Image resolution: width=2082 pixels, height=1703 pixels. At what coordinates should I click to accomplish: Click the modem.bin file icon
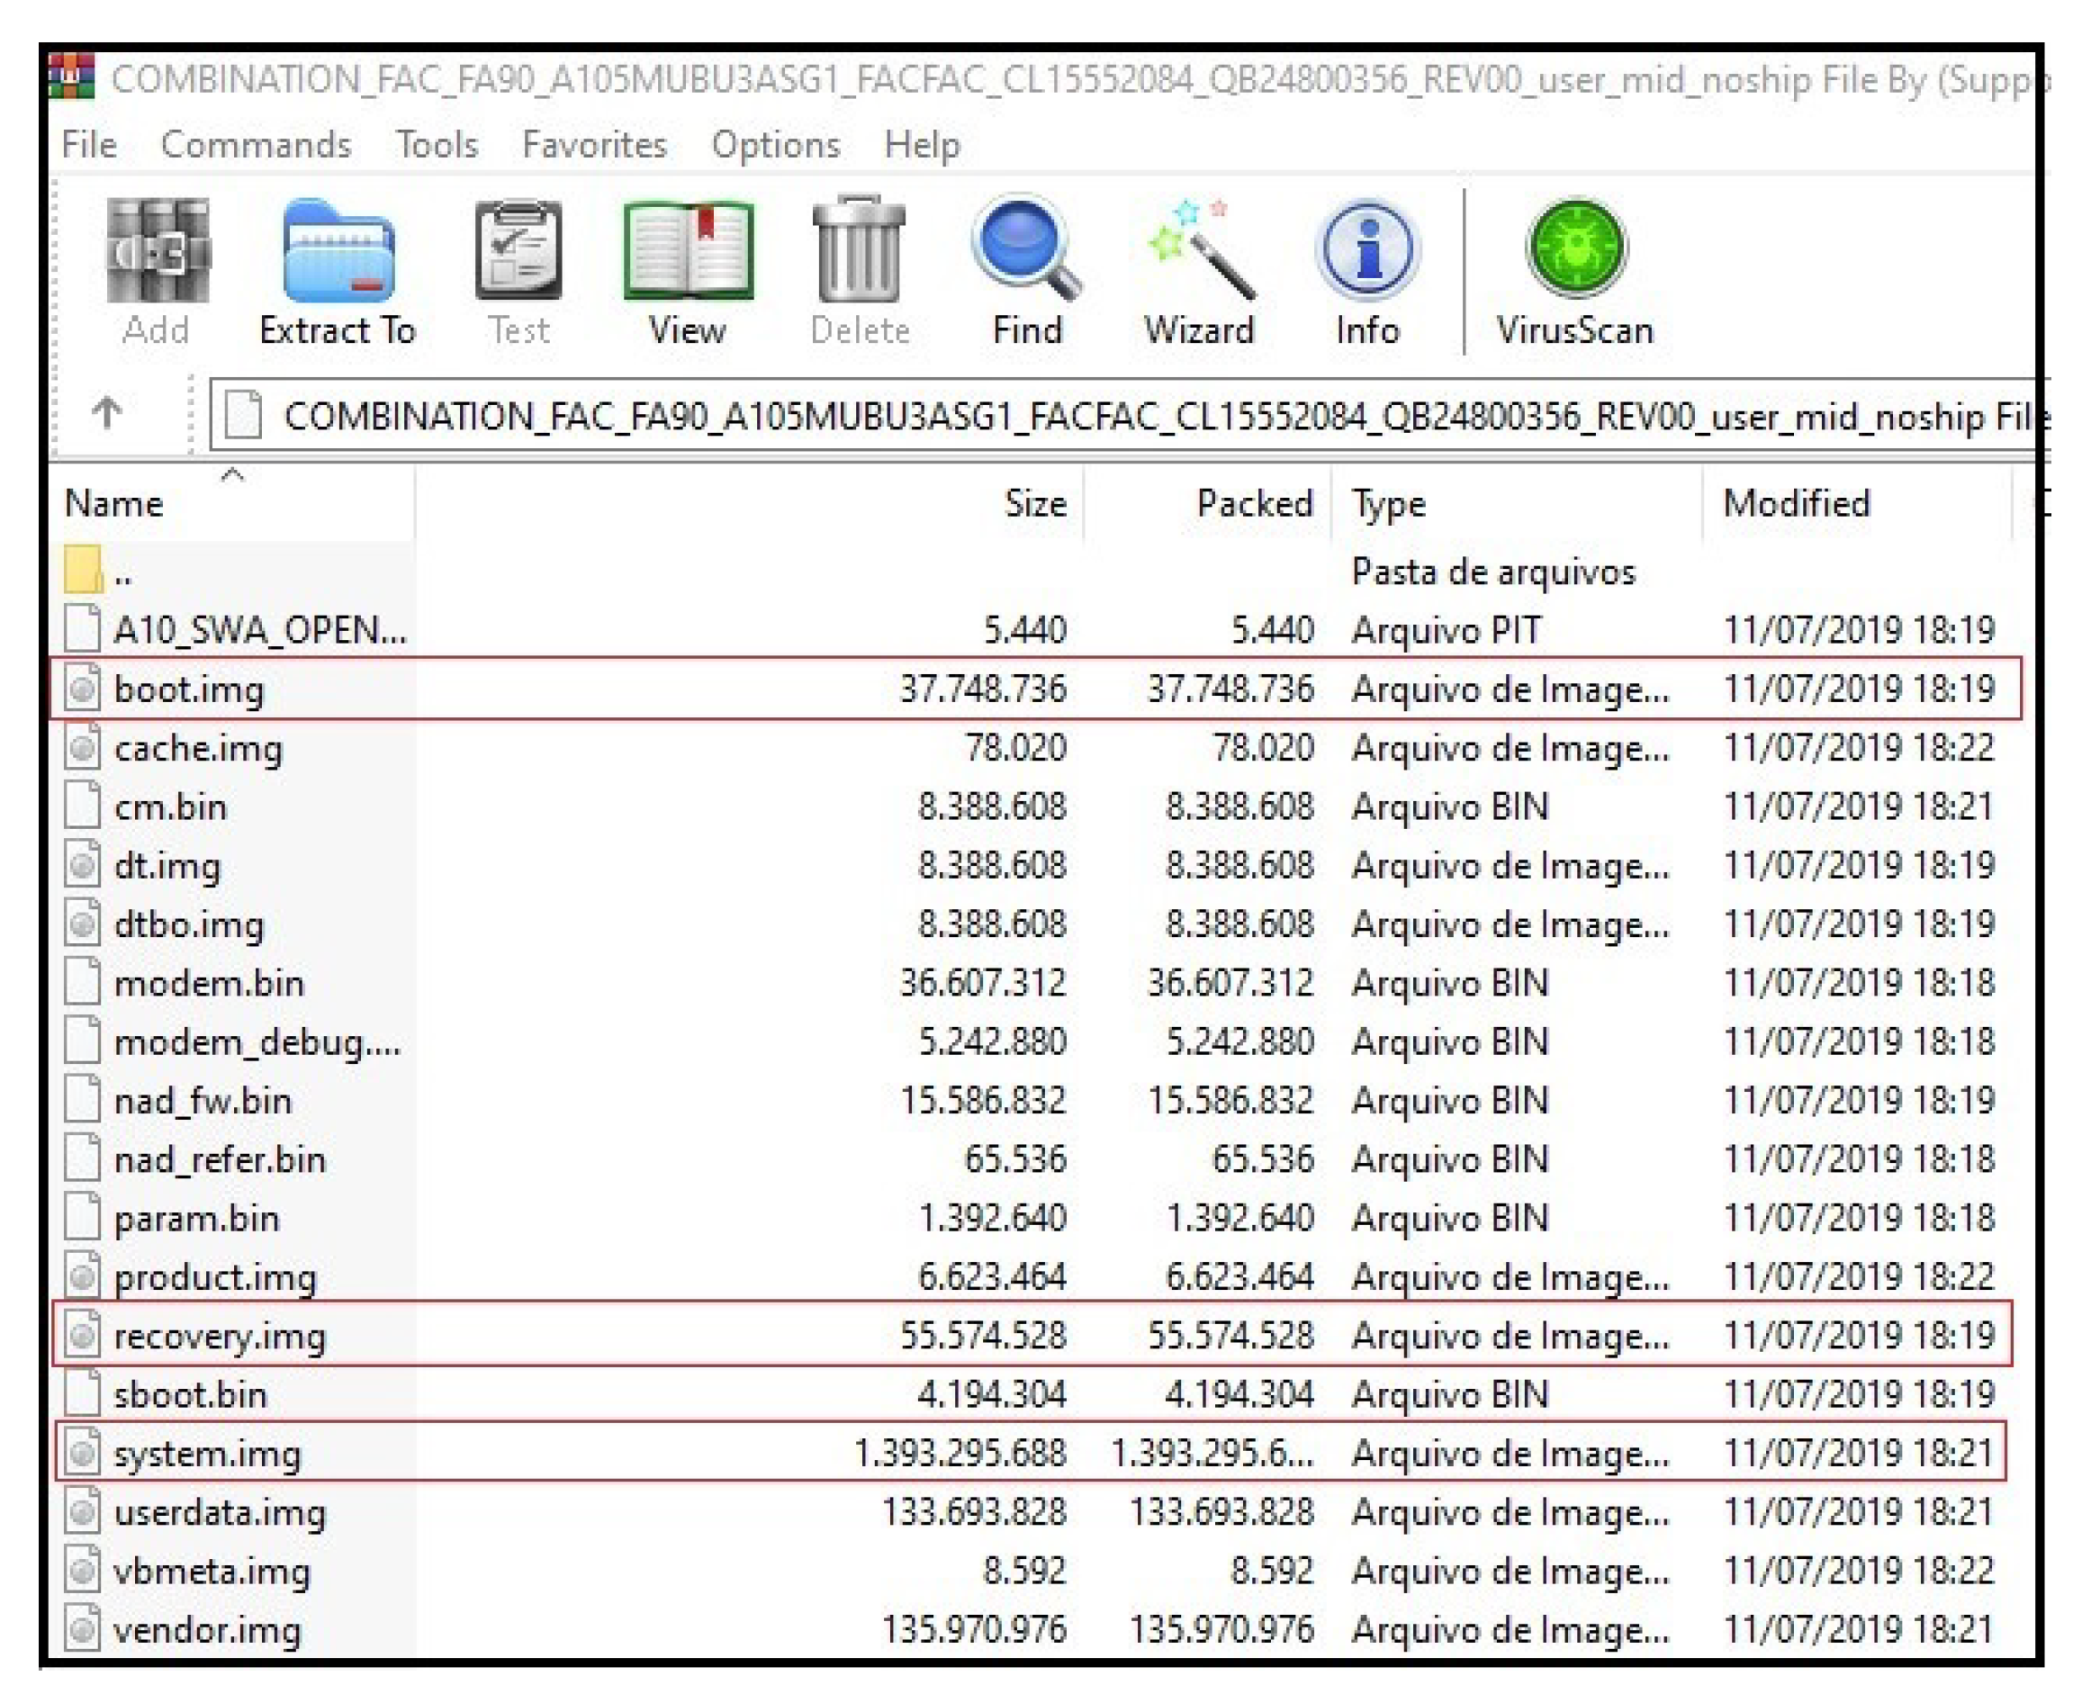(x=83, y=982)
